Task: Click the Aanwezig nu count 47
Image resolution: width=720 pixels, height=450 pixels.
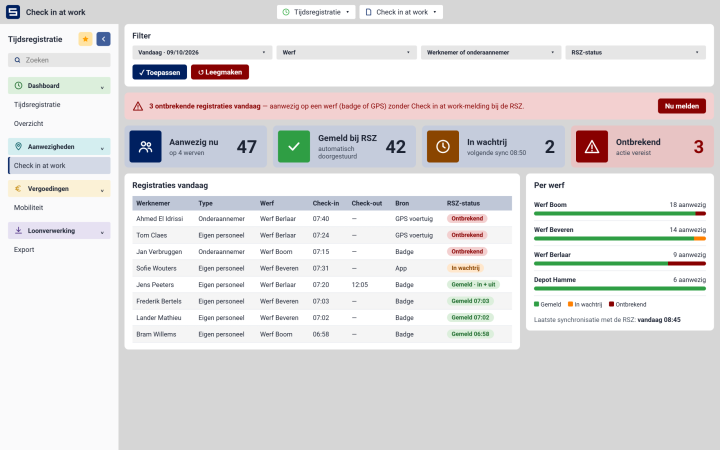Action: pyautogui.click(x=247, y=147)
